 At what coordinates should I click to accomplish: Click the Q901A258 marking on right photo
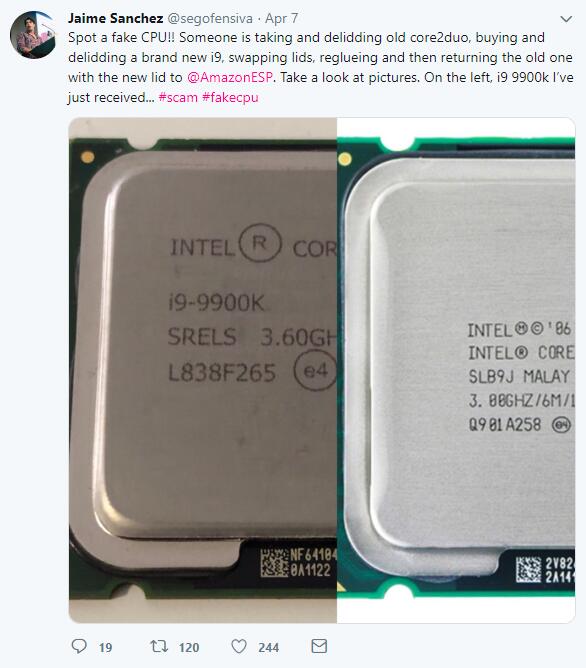coord(504,425)
